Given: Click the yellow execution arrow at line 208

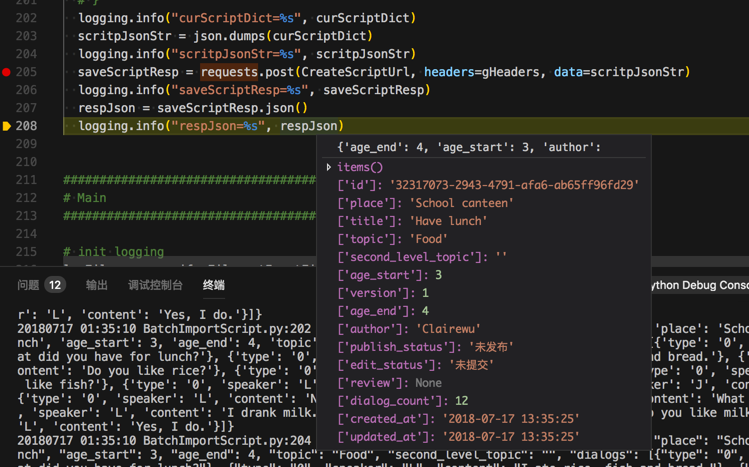Looking at the screenshot, I should (x=6, y=126).
